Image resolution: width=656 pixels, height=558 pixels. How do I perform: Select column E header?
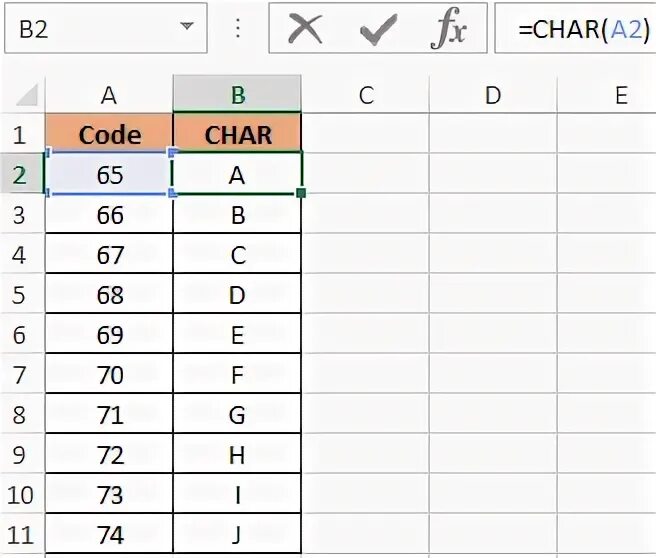point(607,95)
